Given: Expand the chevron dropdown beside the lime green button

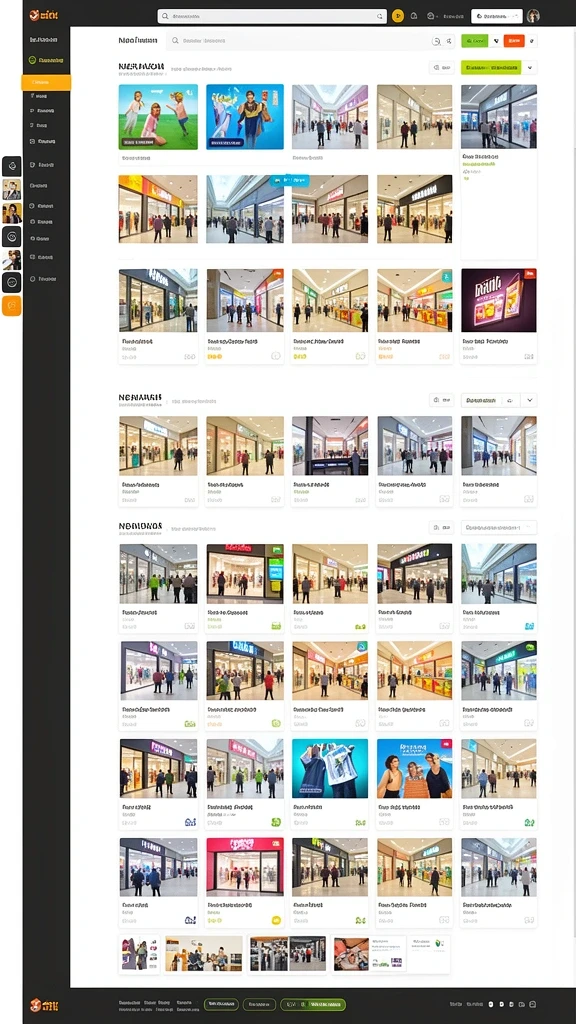Looking at the screenshot, I should (x=530, y=67).
